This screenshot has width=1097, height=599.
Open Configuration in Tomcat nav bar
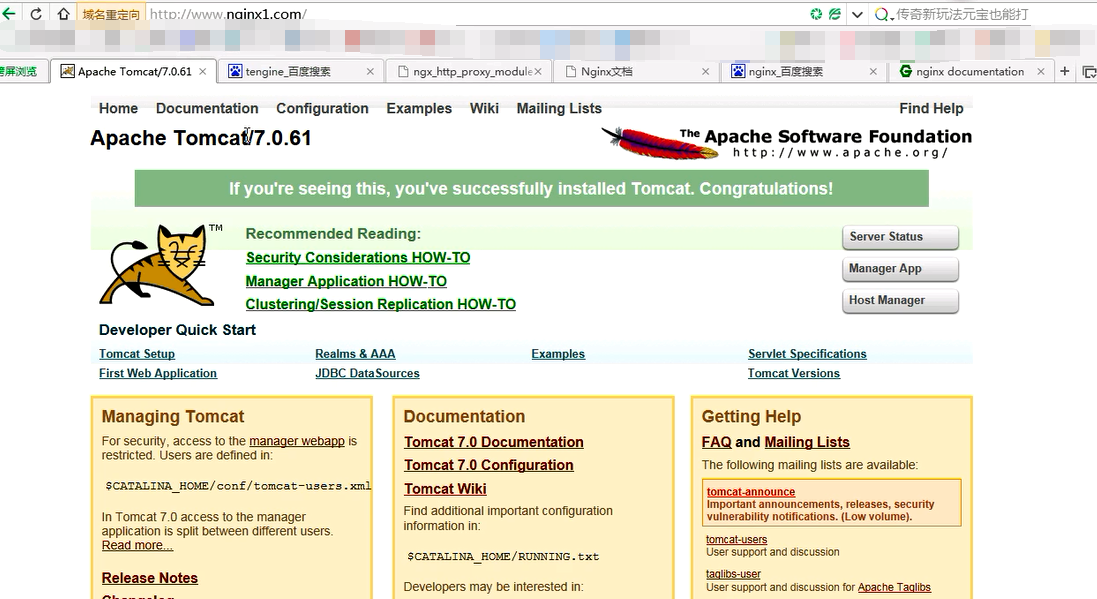pyautogui.click(x=322, y=108)
